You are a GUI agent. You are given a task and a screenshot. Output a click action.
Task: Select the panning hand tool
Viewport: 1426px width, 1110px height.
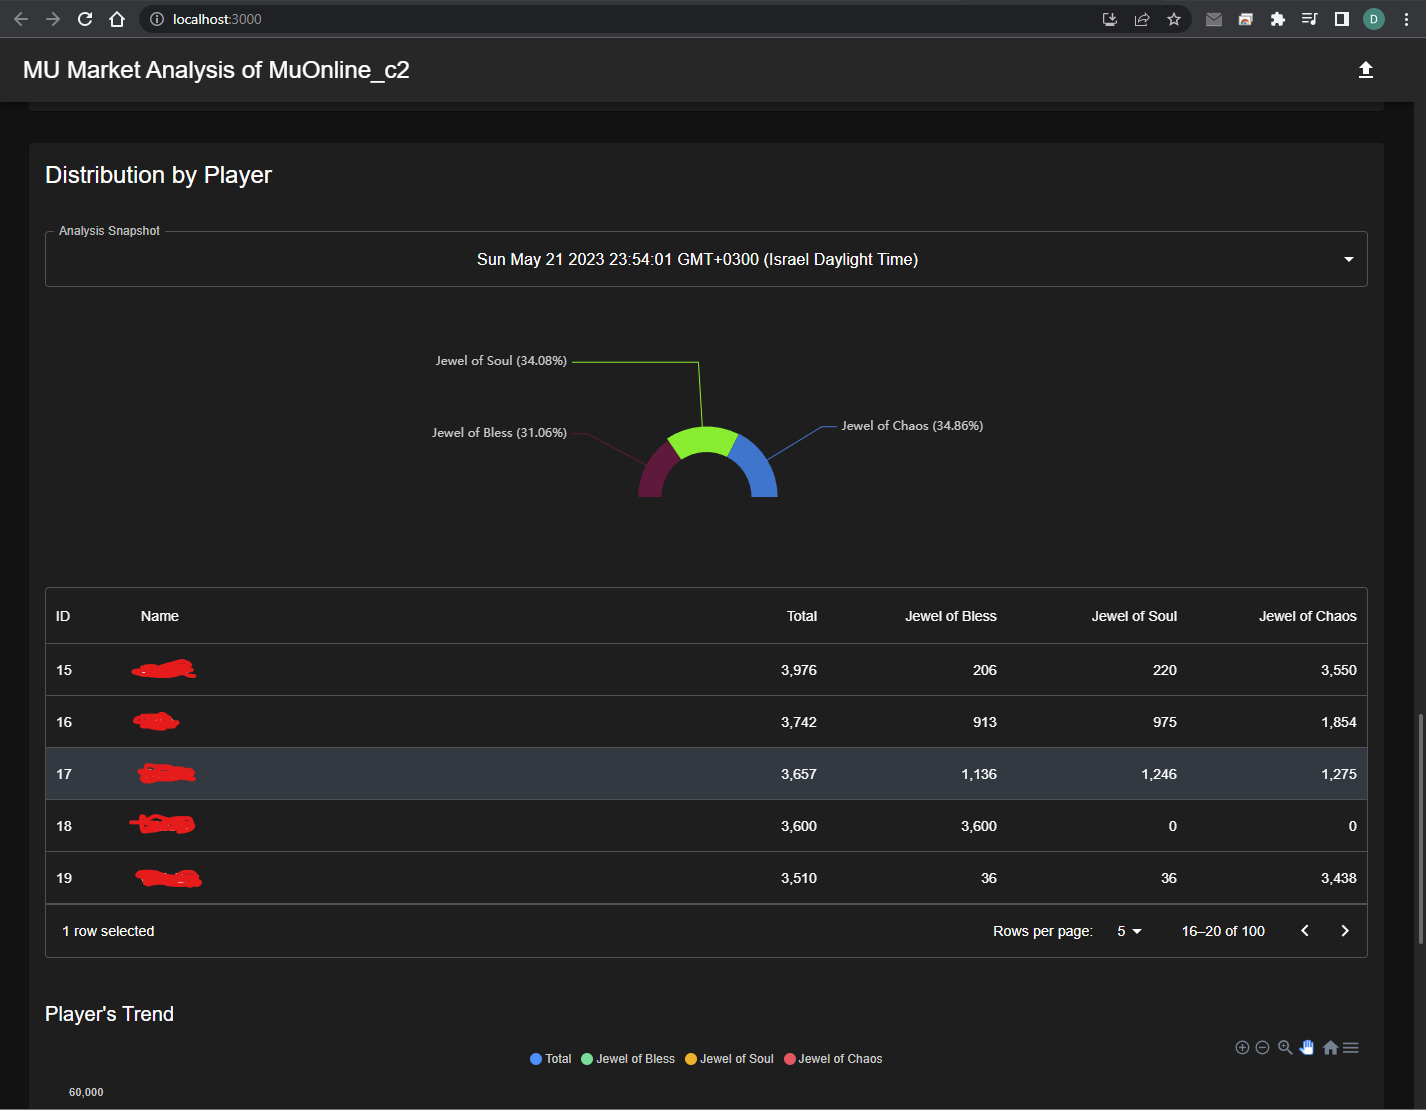(x=1307, y=1047)
